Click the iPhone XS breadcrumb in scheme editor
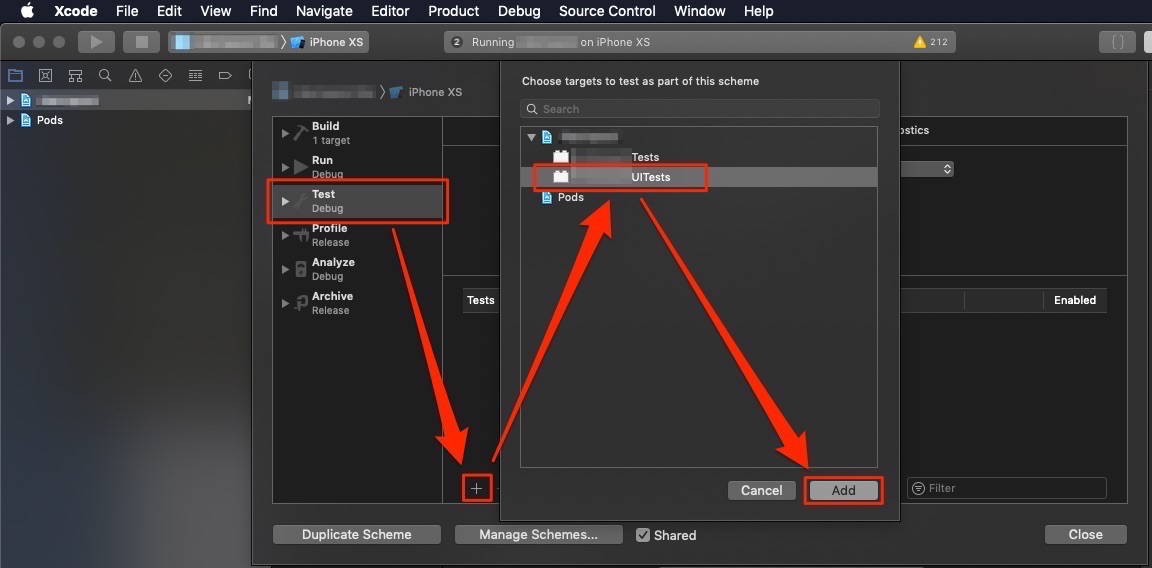 [426, 92]
